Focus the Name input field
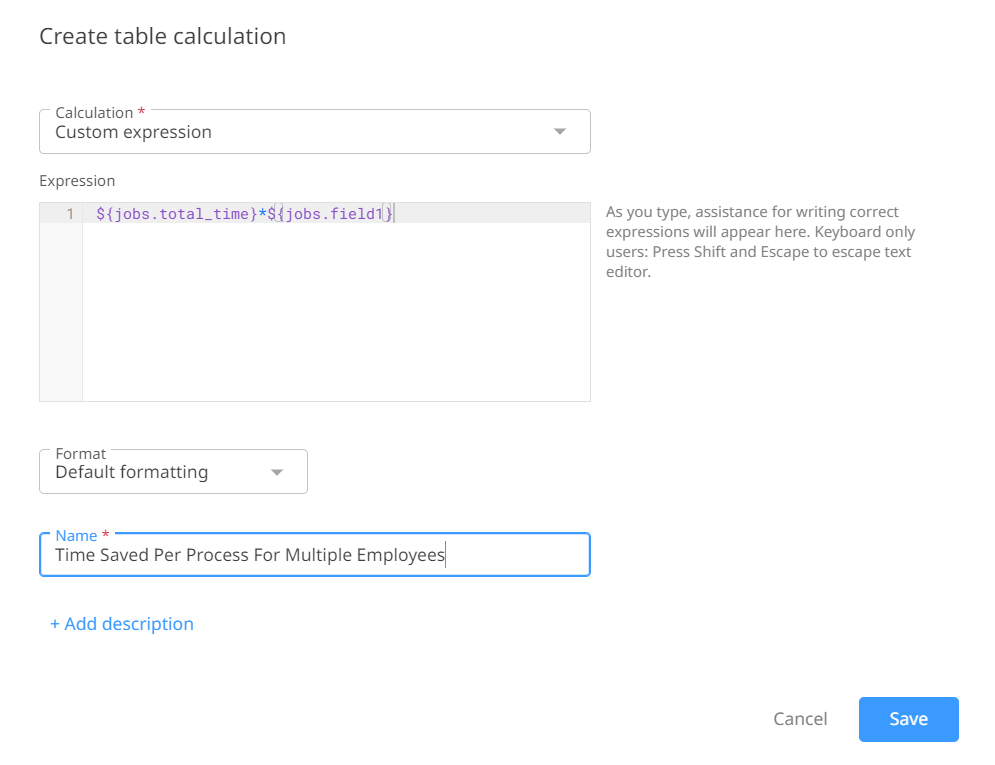This screenshot has width=995, height=765. [315, 555]
